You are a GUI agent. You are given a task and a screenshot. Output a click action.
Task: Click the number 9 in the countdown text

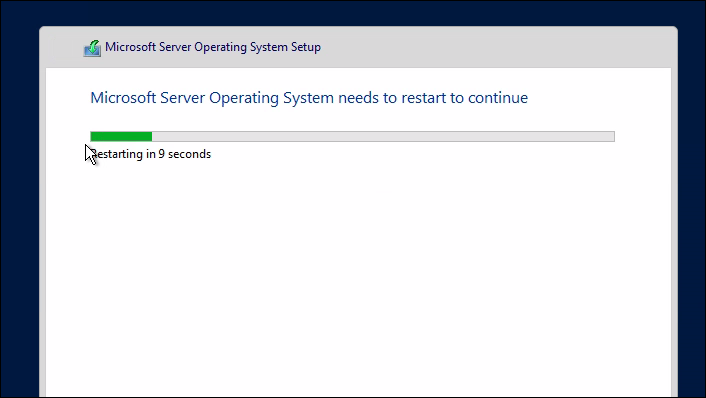point(161,154)
